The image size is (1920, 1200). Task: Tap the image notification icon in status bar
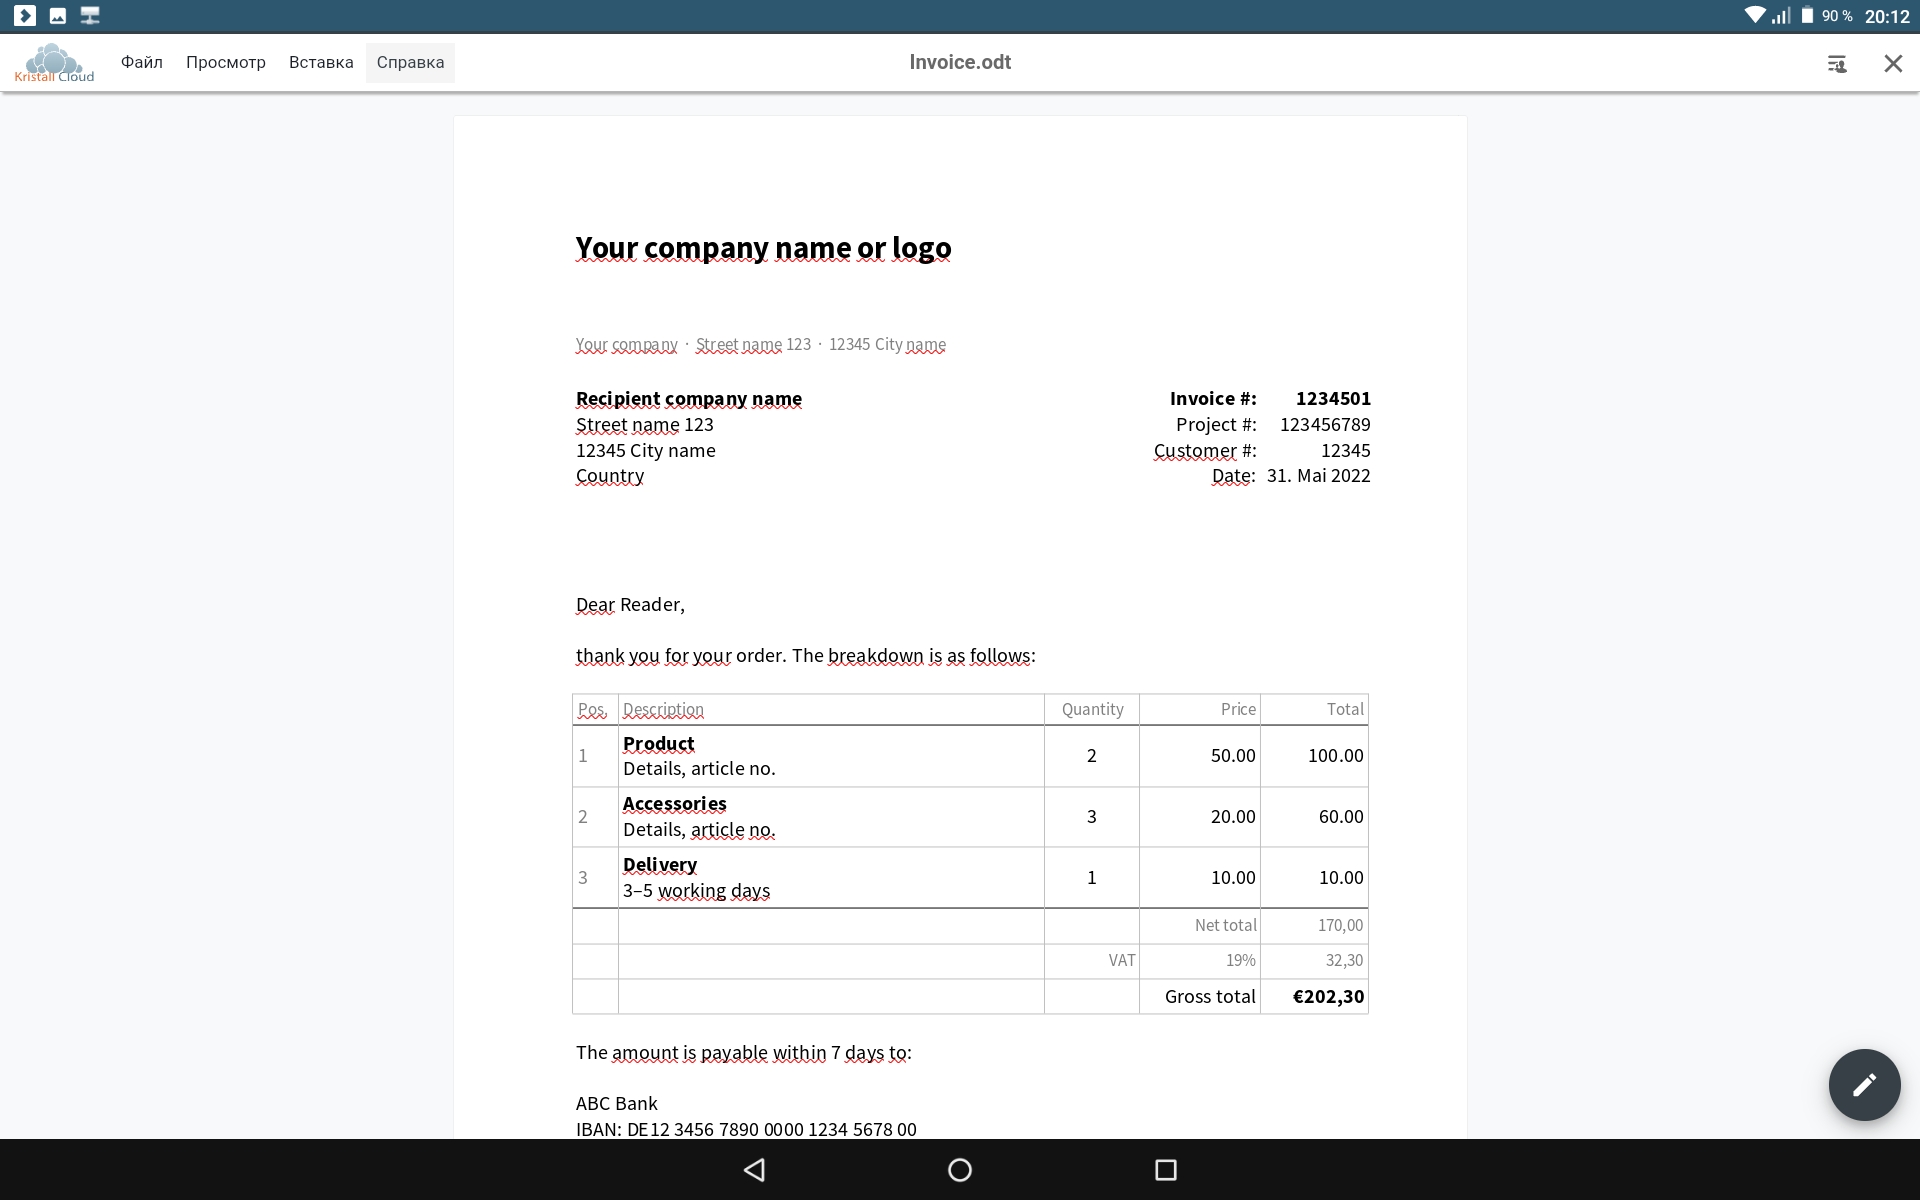[58, 16]
